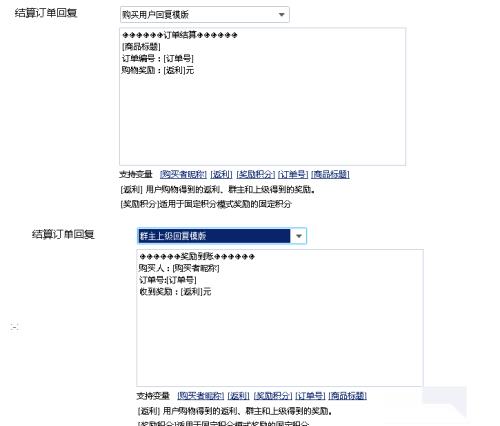Open the 购买用户回复模版 dropdown
The image size is (500, 426).
[204, 15]
